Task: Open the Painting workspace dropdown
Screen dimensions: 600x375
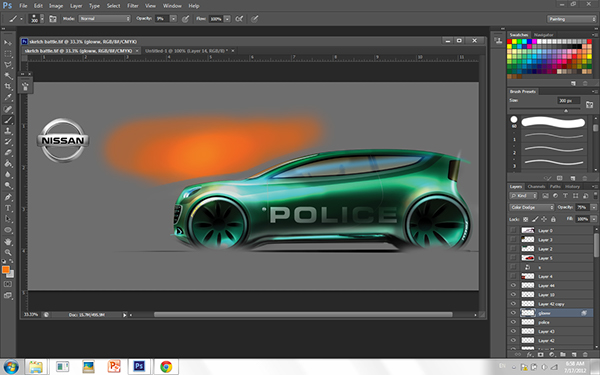Action: click(571, 19)
